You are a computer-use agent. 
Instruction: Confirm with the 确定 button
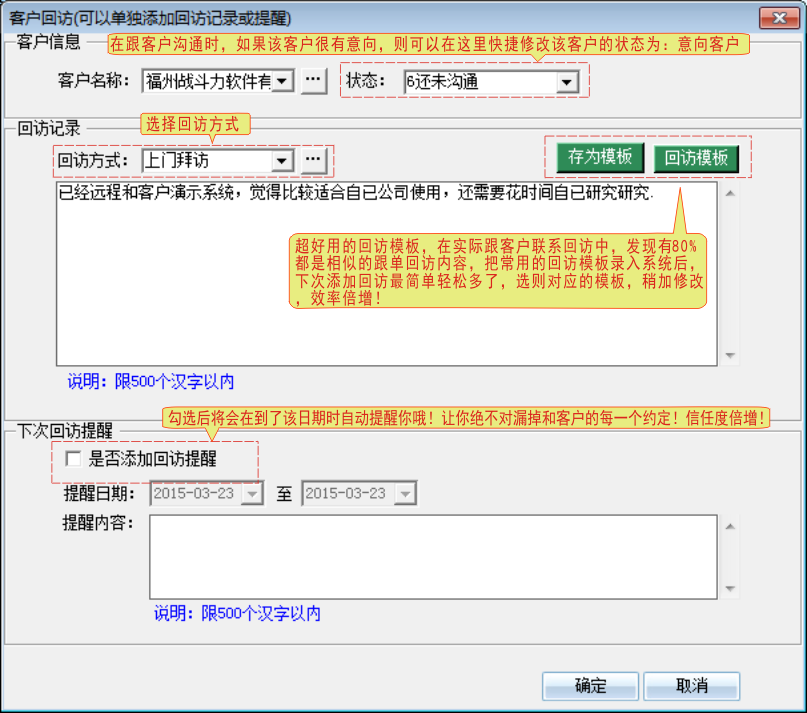click(590, 686)
